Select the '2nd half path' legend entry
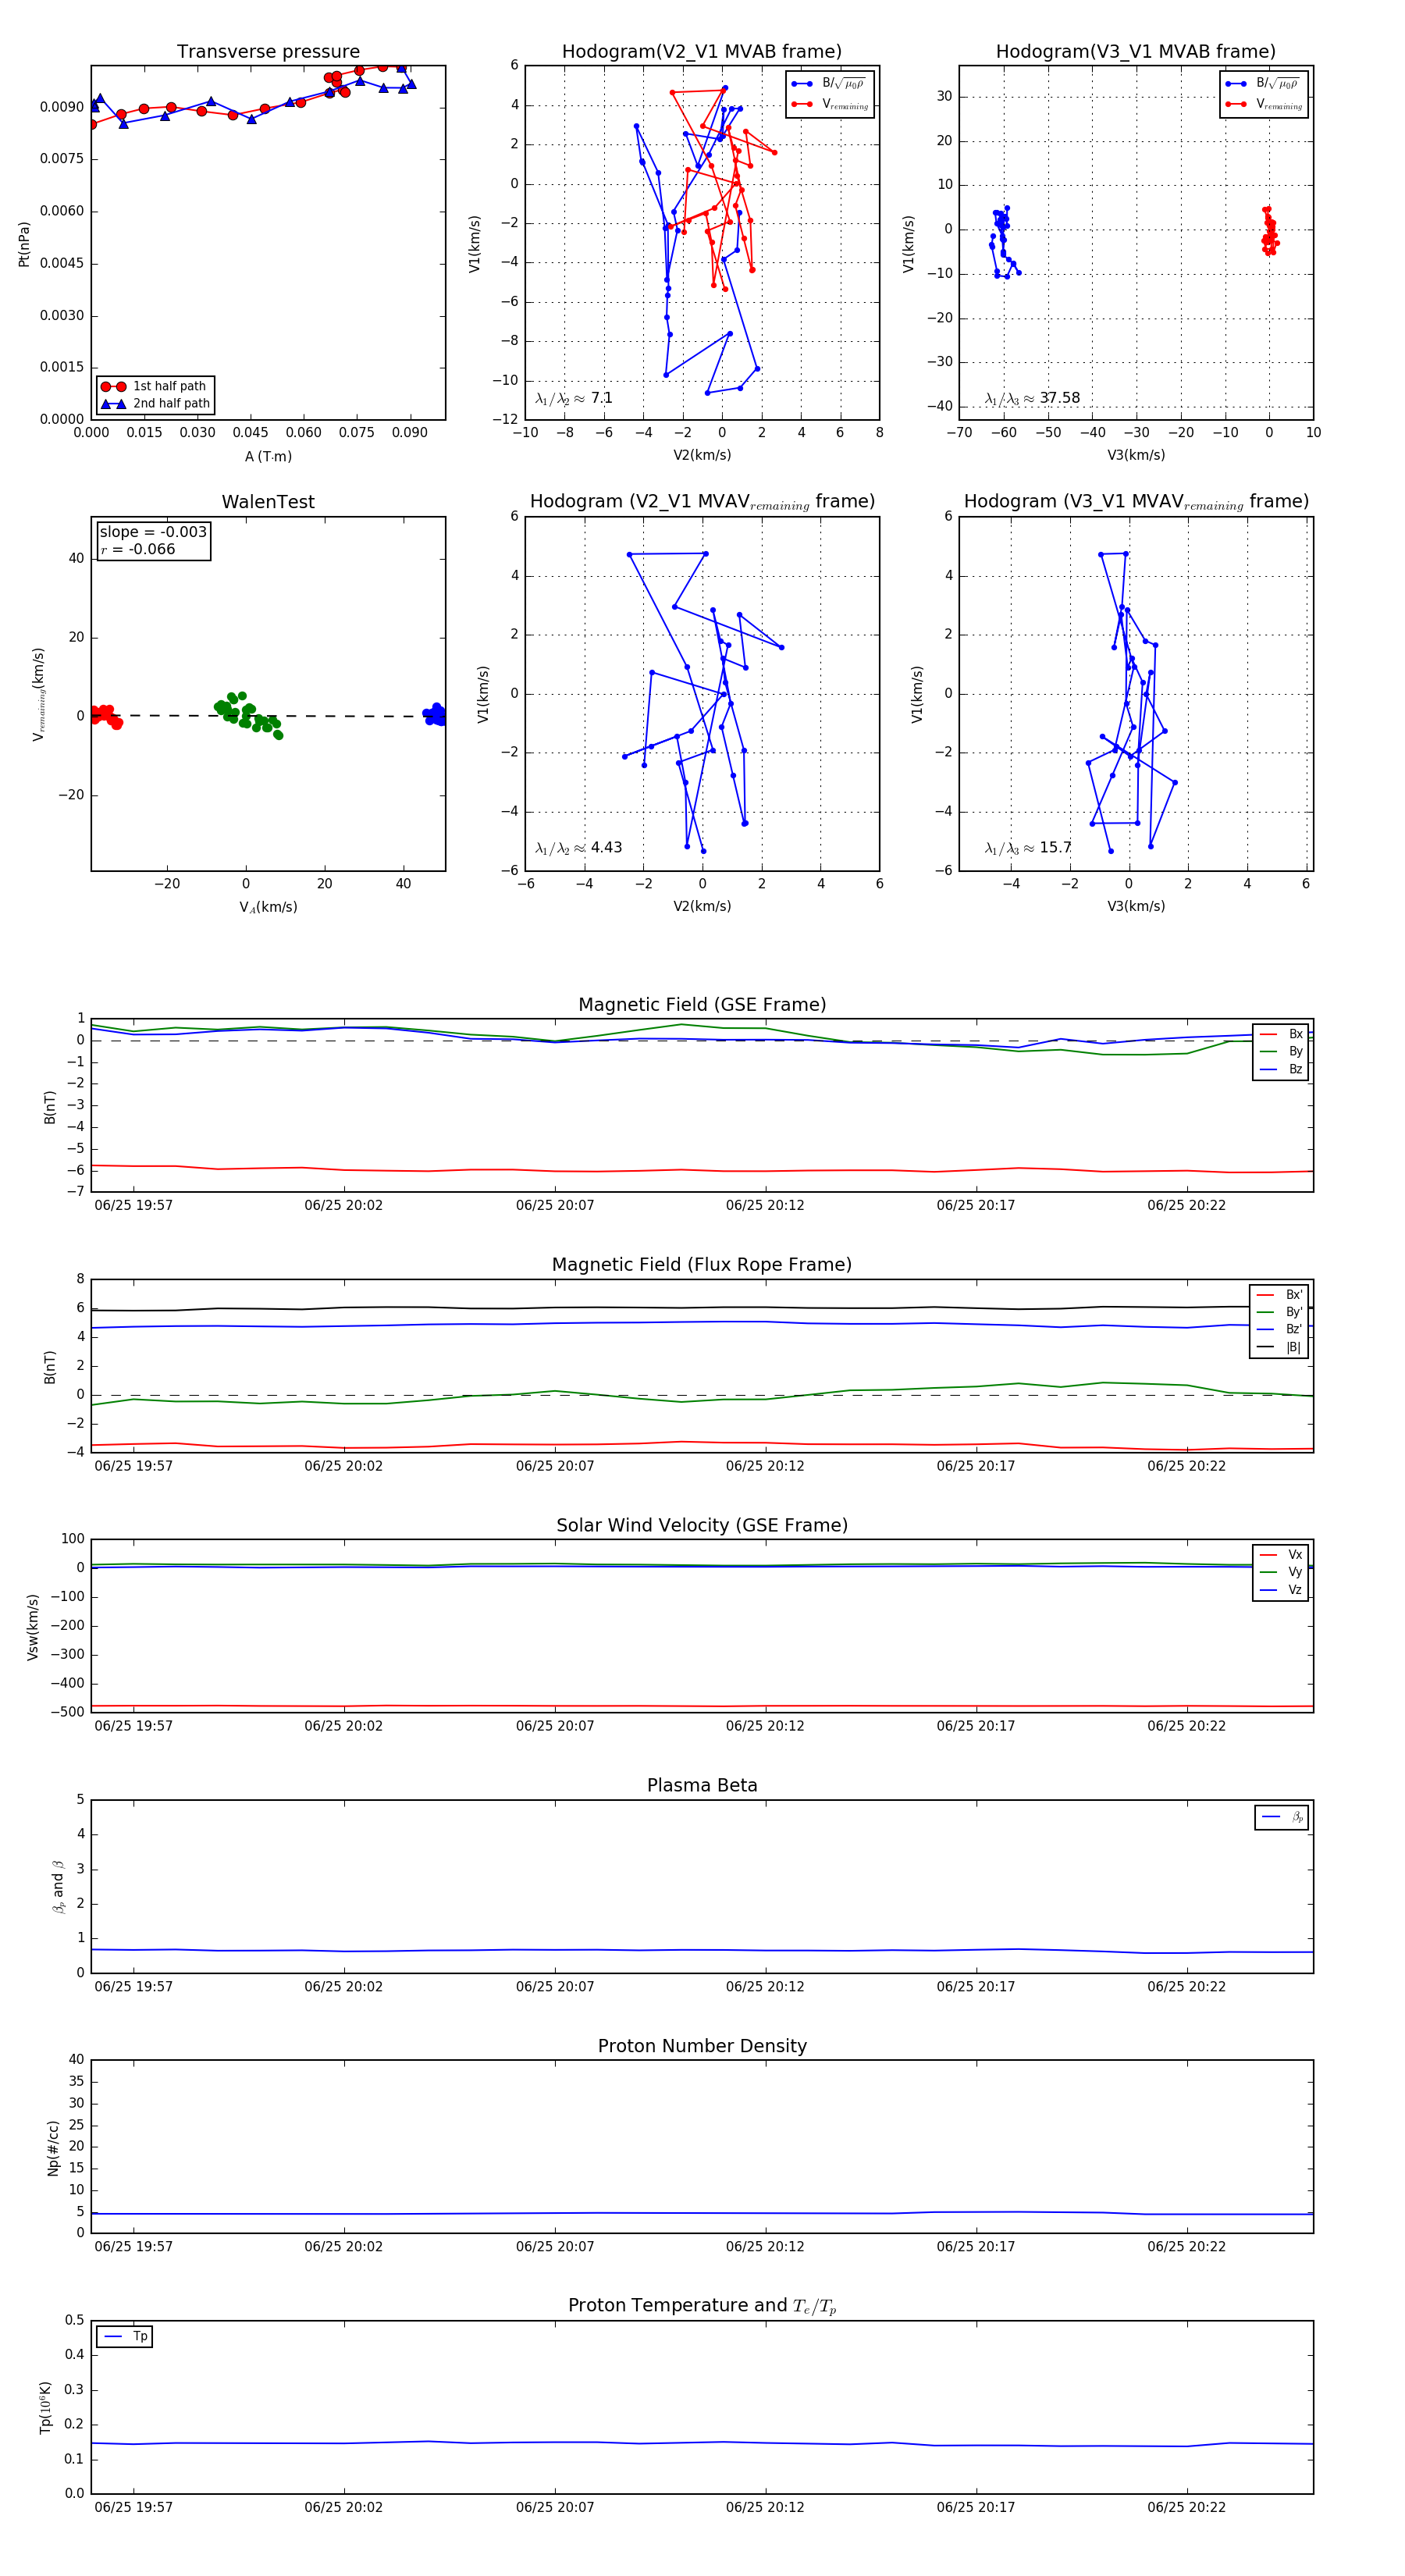Screen dimensions: 1405x2576 tap(155, 404)
